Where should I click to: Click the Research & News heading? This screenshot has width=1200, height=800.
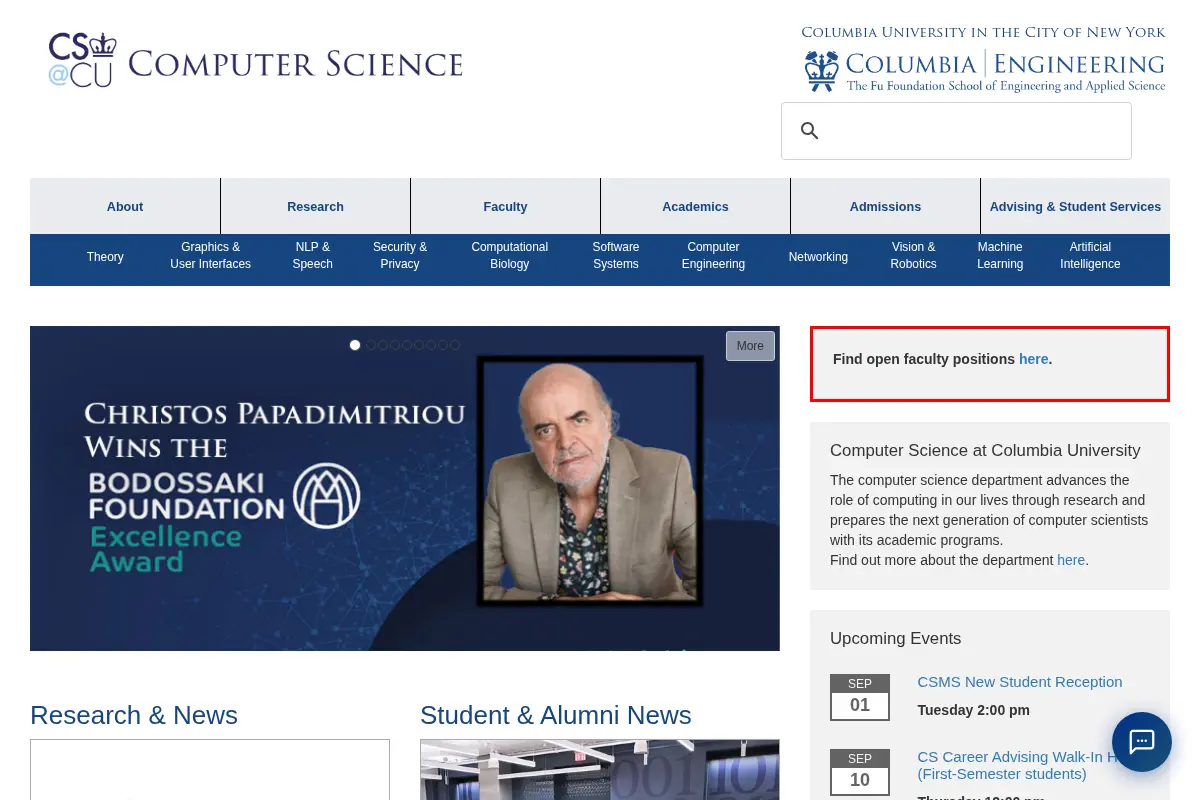pyautogui.click(x=134, y=715)
